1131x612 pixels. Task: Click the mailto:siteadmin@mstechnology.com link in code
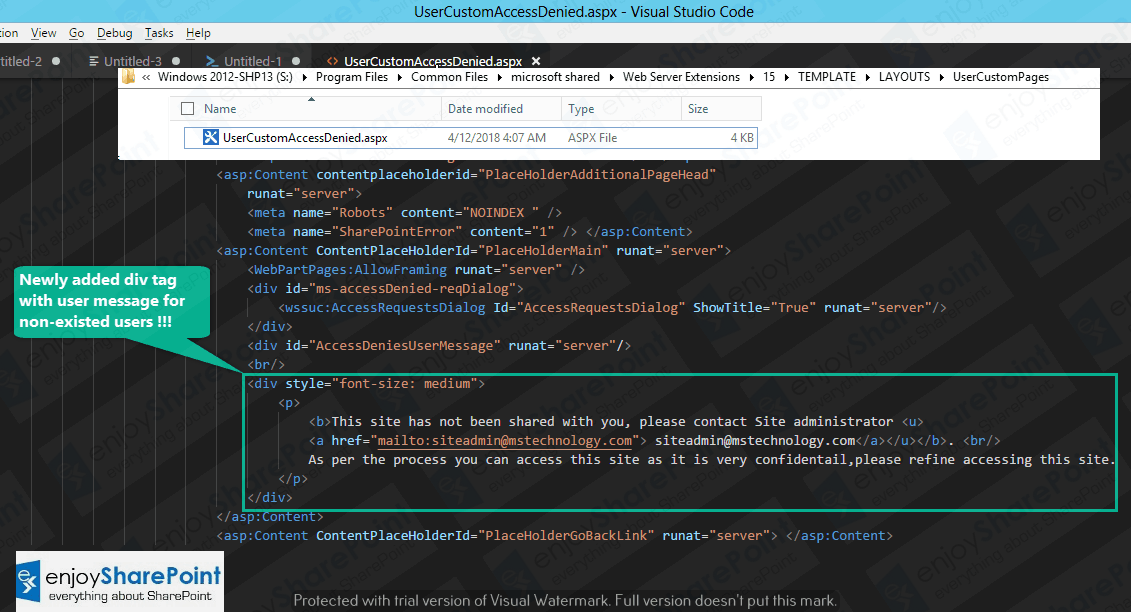click(505, 440)
